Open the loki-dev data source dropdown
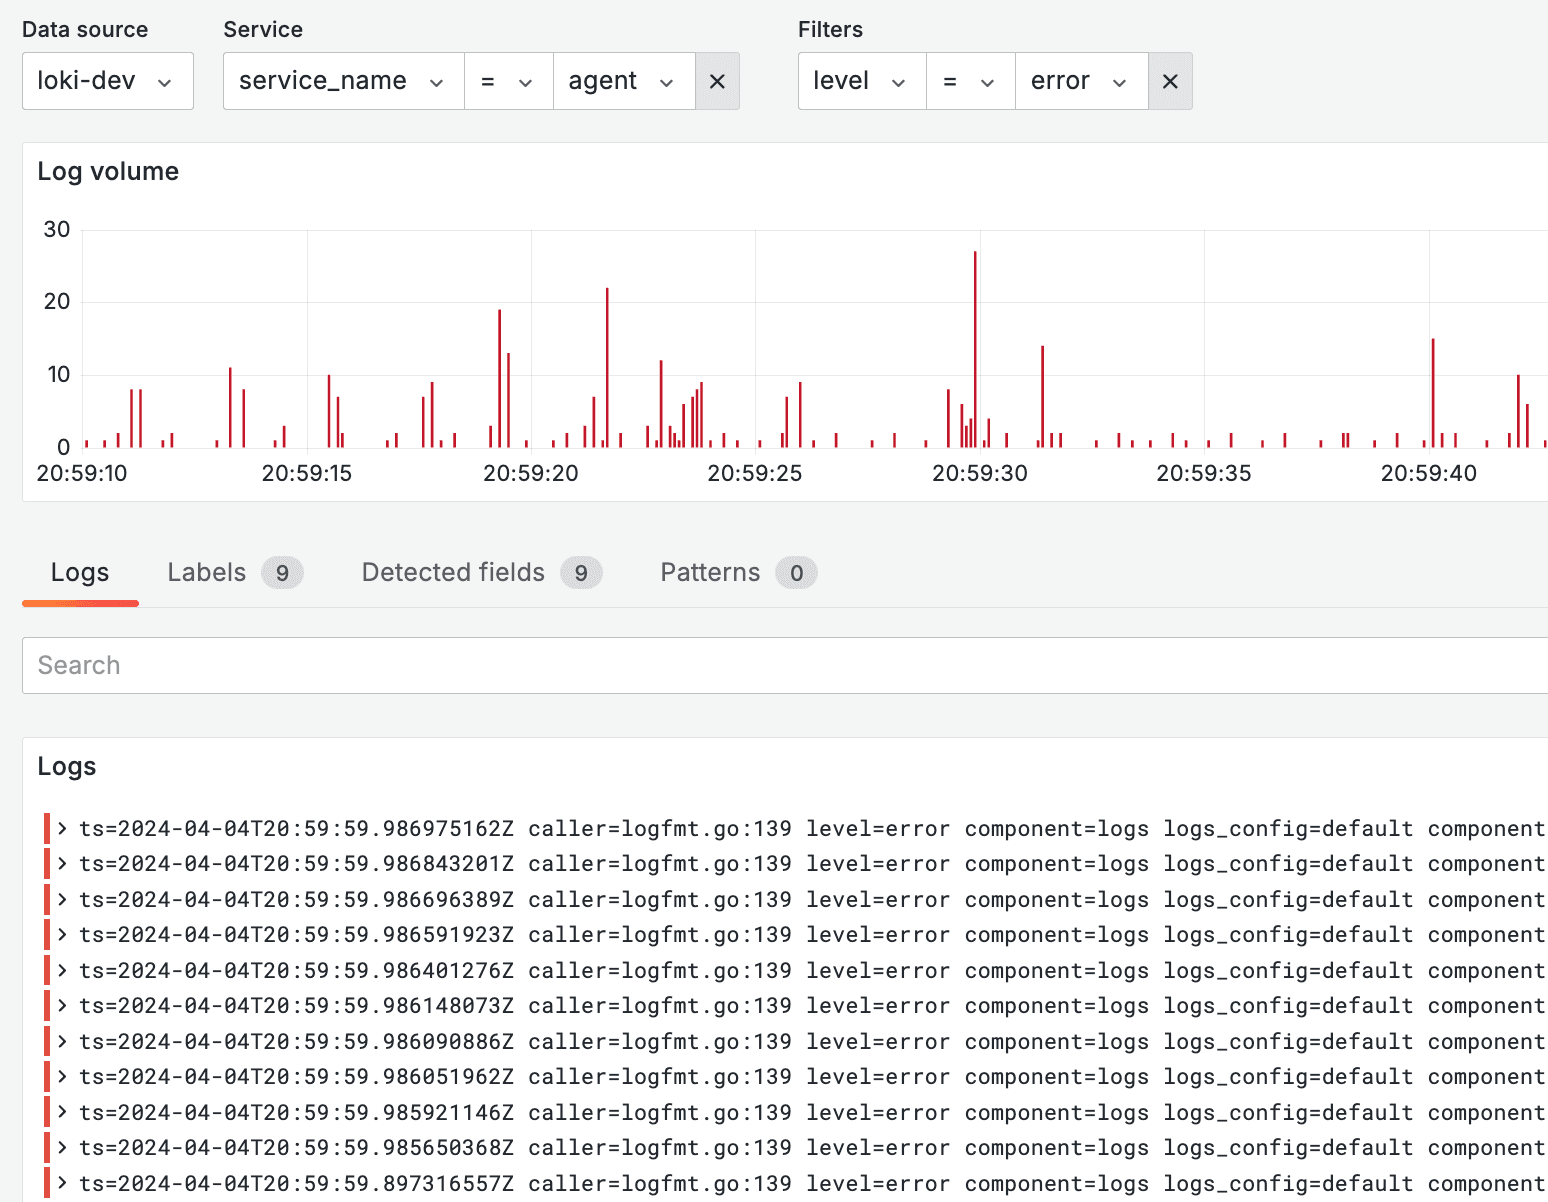 coord(107,81)
